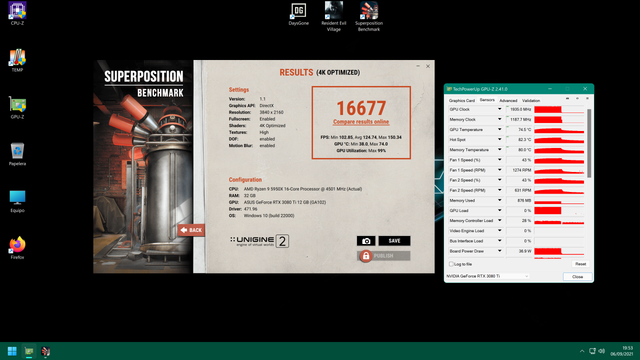Viewport: 640px width, 360px height.
Task: Select GPU-Z in the taskbar
Action: (29, 351)
